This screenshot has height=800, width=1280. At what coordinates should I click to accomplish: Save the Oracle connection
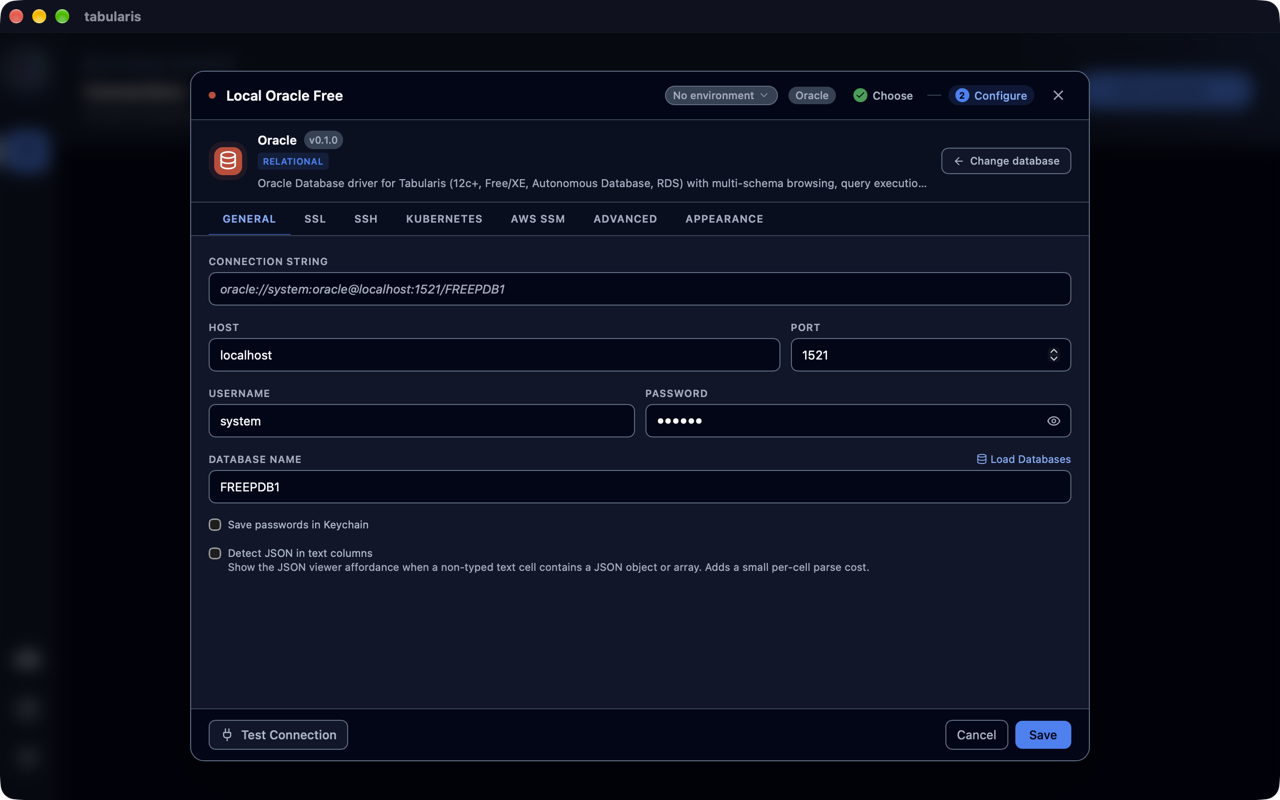click(1043, 735)
